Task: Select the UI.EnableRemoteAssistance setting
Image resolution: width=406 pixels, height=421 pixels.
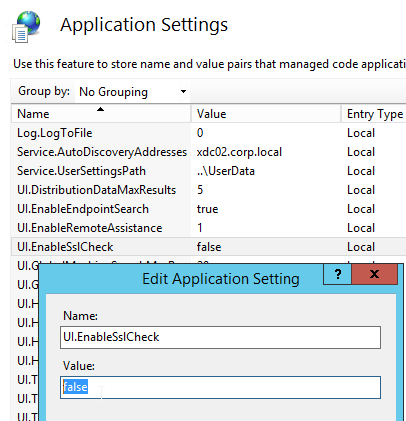Action: 89,228
